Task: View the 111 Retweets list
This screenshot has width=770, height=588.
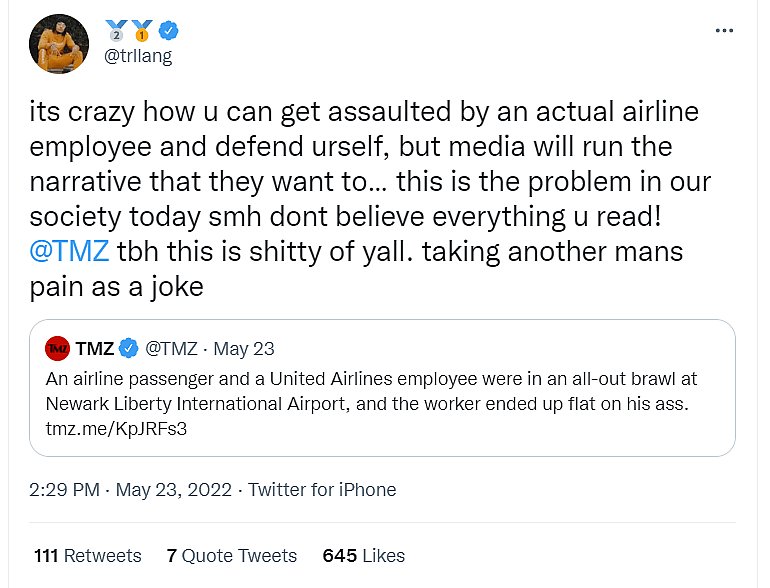Action: pyautogui.click(x=87, y=555)
